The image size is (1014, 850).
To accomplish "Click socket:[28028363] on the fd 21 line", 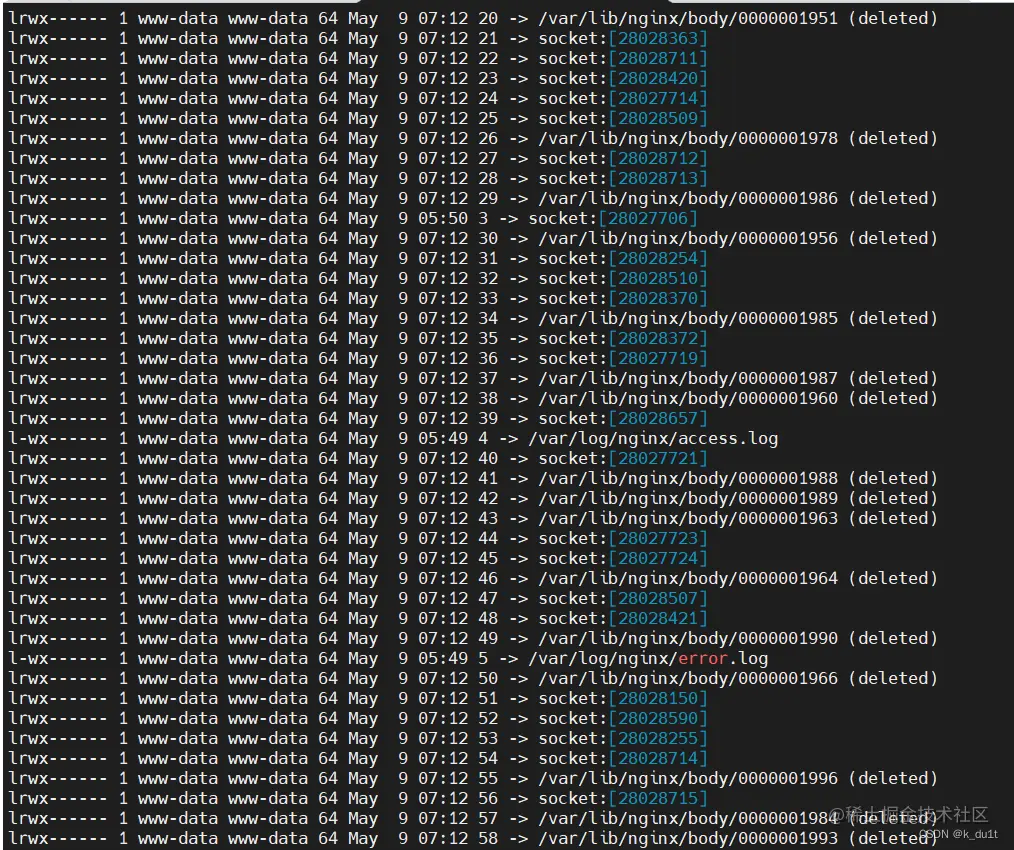I will (x=623, y=39).
